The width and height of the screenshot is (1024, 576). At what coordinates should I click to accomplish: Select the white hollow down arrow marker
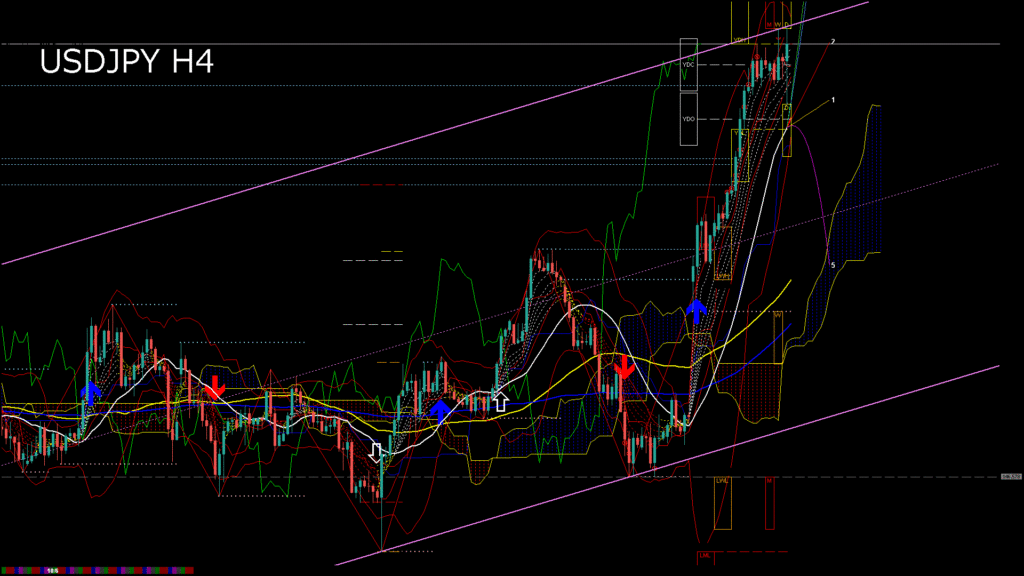click(x=376, y=453)
